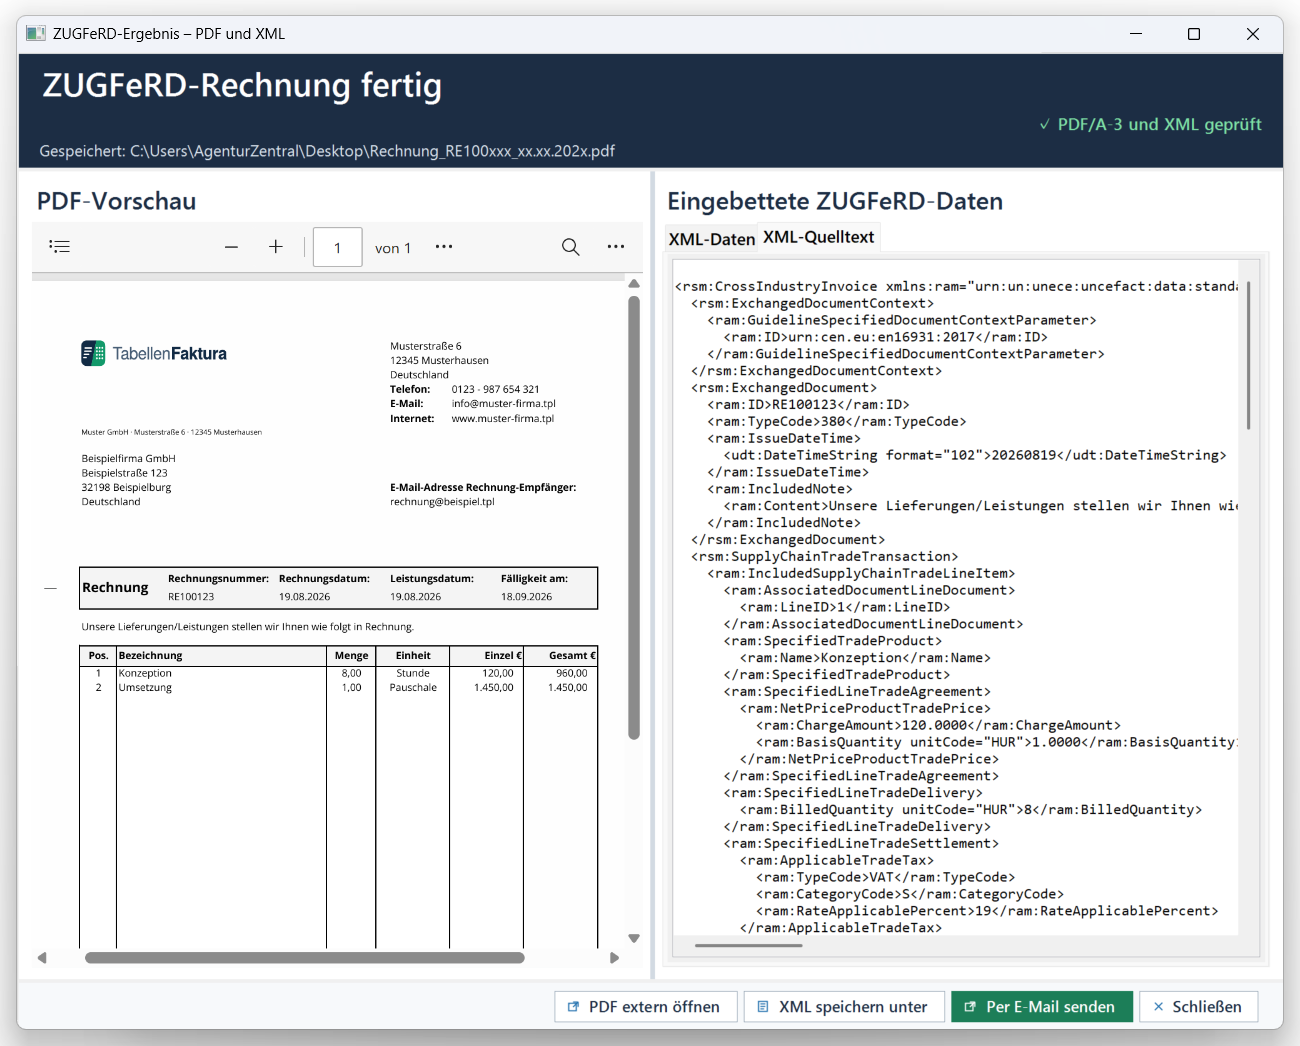The height and width of the screenshot is (1046, 1300).
Task: Click invoice number 'RE100123' in preview
Action: click(x=191, y=597)
